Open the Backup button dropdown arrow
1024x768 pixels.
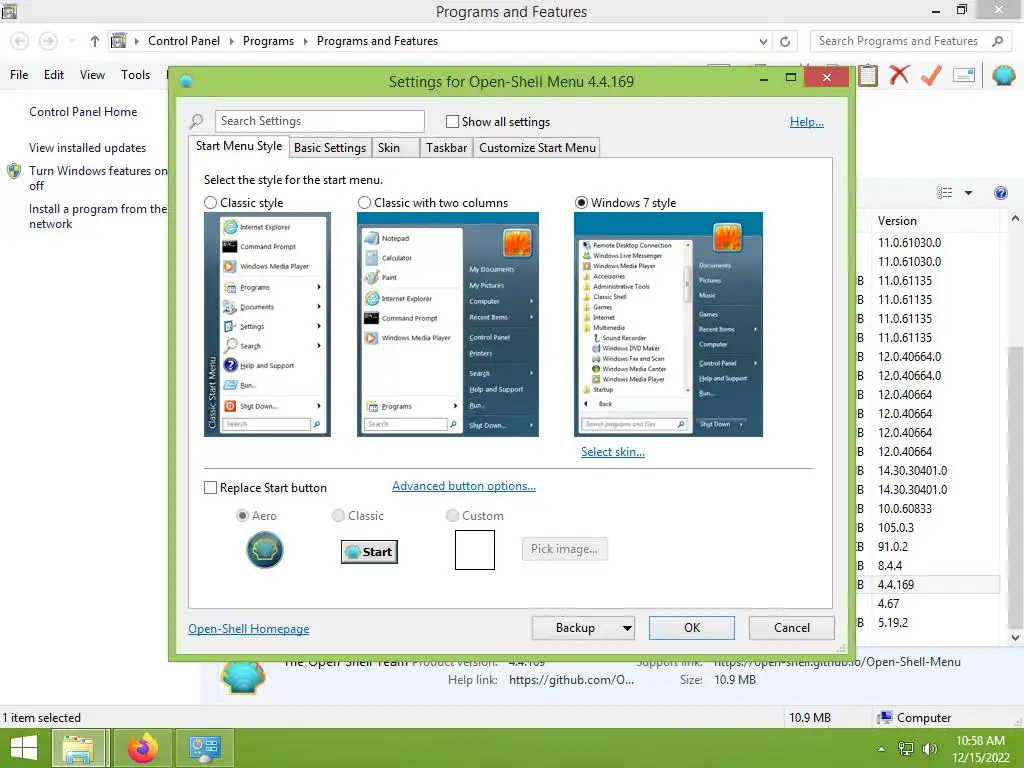pos(627,628)
